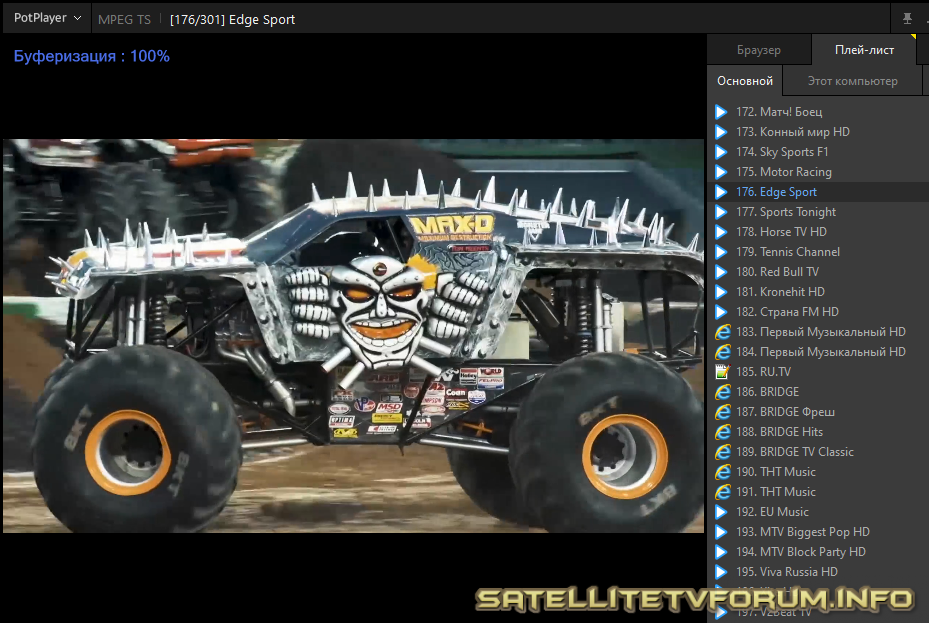
Task: Select playlist entry '191. ТНТ Music'
Action: (x=818, y=492)
